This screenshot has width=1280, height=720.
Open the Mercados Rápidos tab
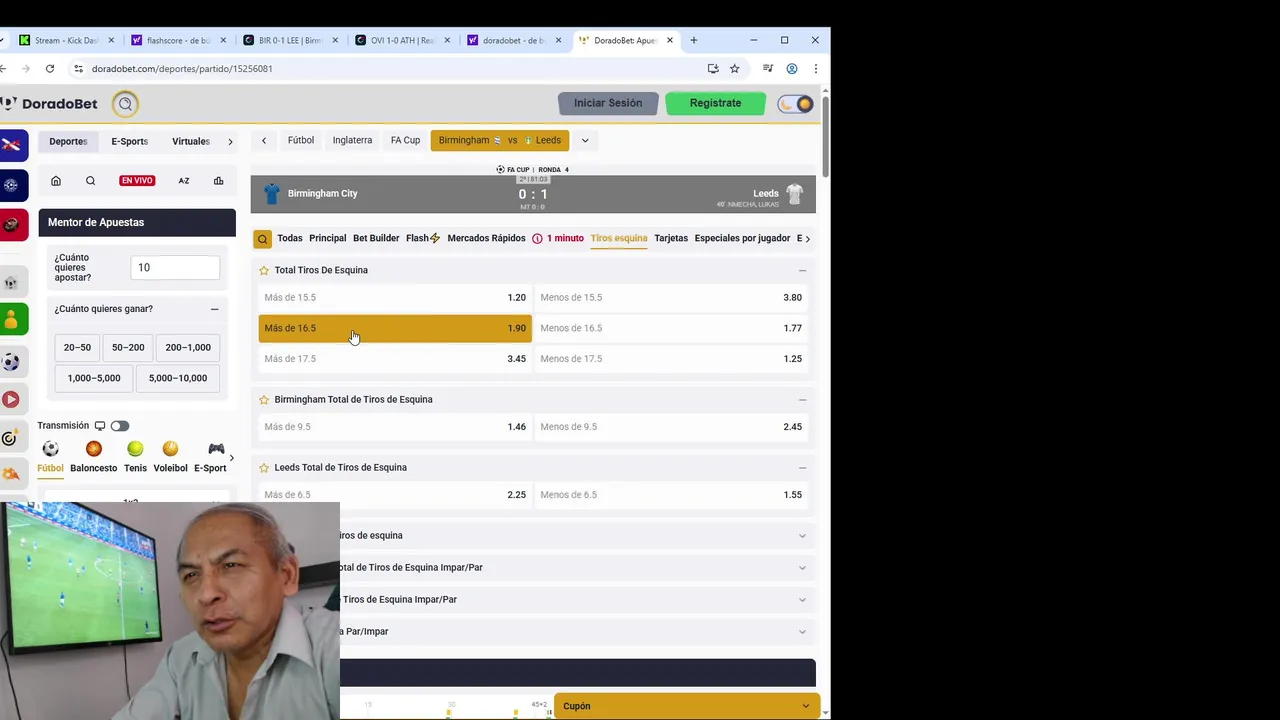point(486,238)
